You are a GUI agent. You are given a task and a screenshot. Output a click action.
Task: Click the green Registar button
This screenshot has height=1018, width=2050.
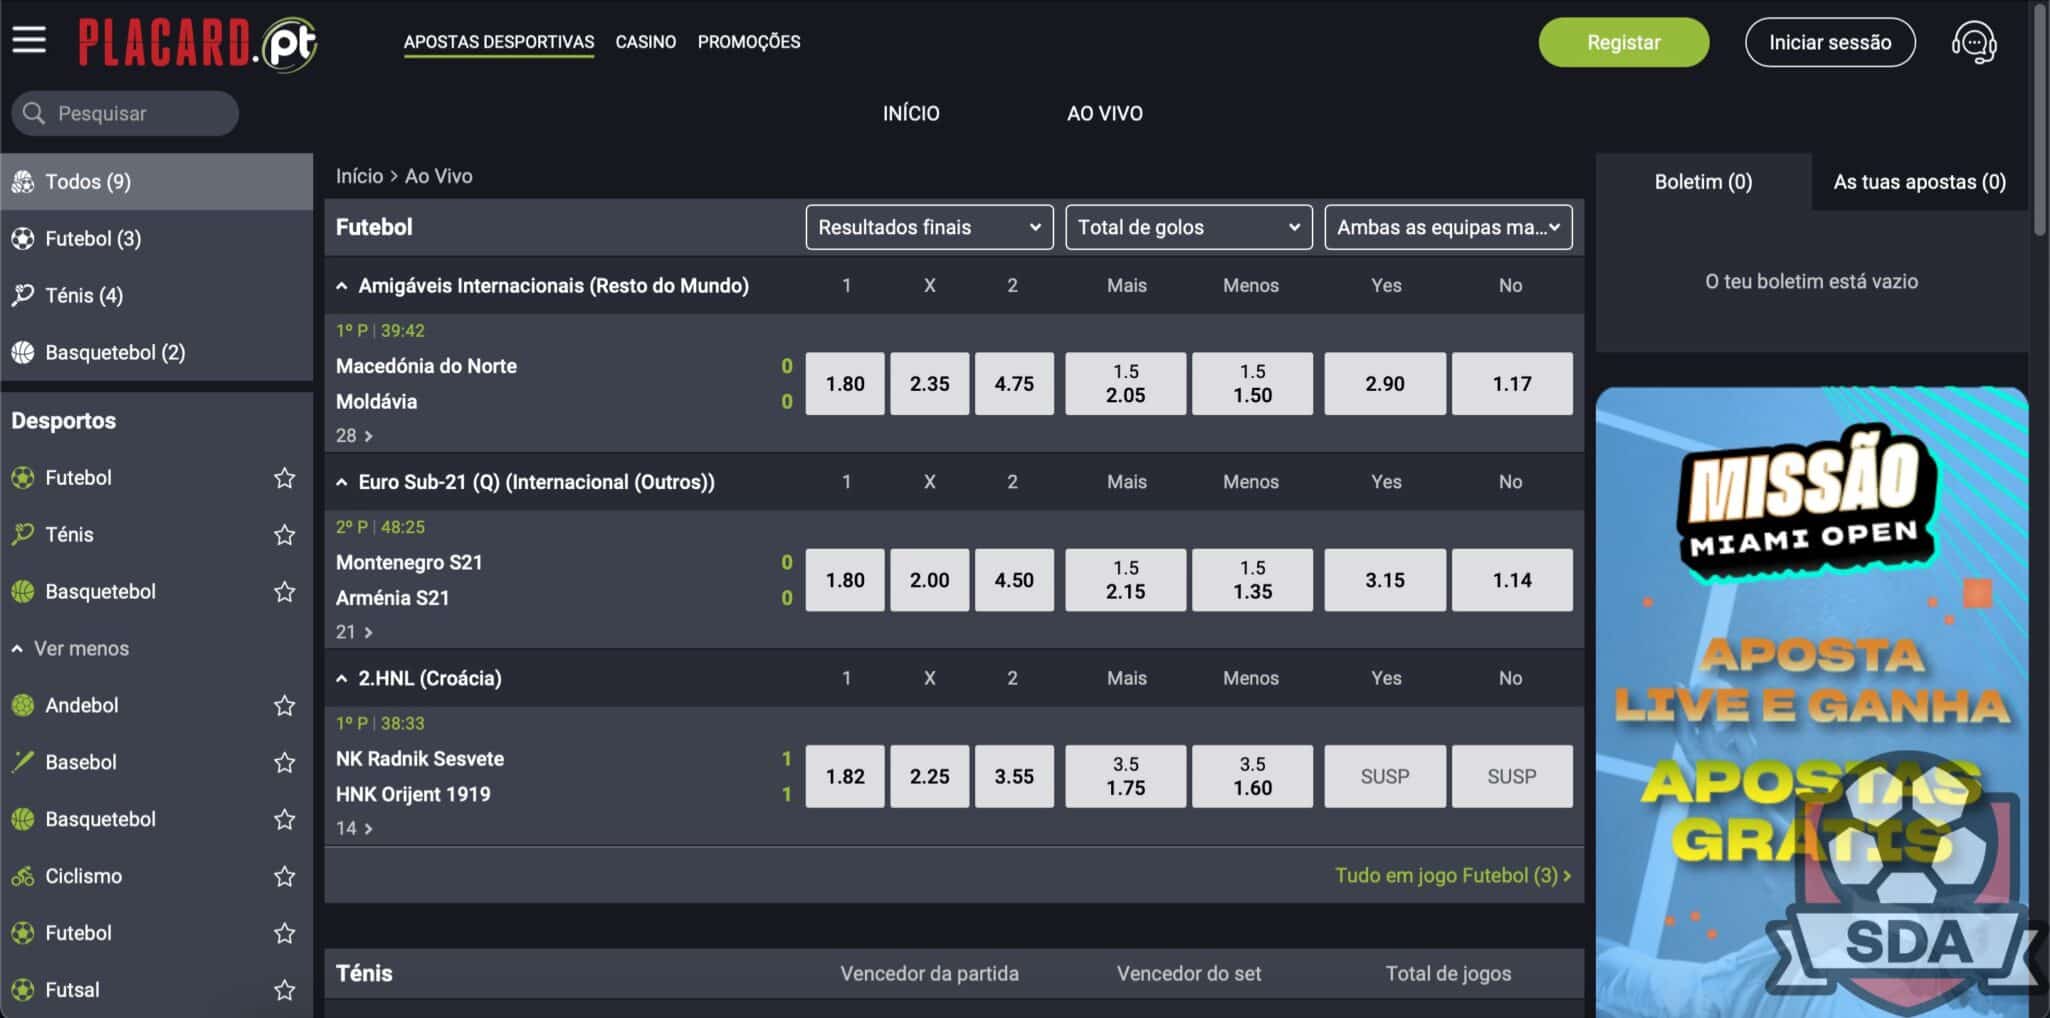click(x=1623, y=42)
